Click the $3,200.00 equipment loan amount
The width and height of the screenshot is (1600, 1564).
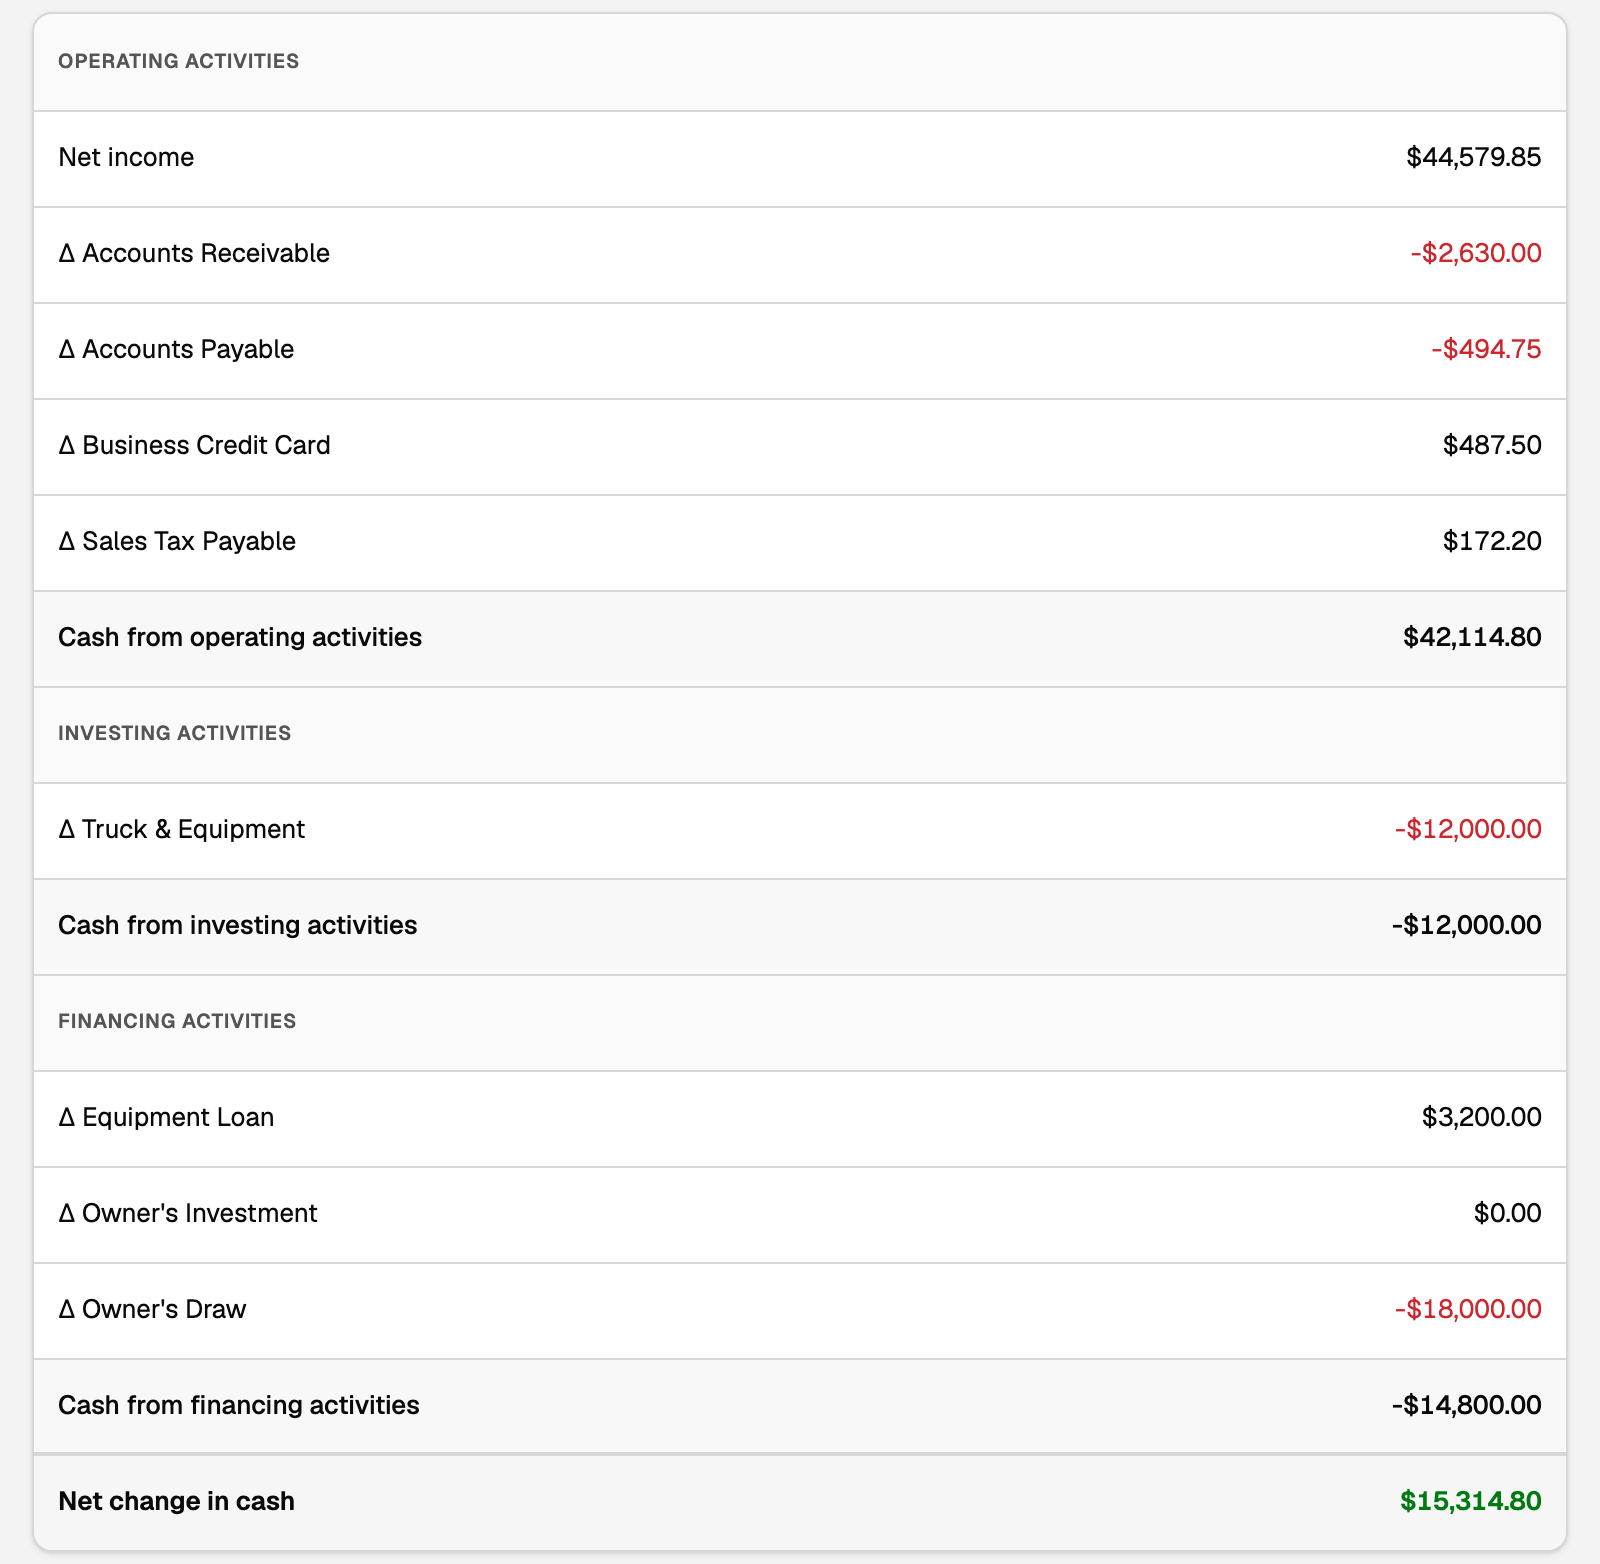[x=1481, y=1117]
